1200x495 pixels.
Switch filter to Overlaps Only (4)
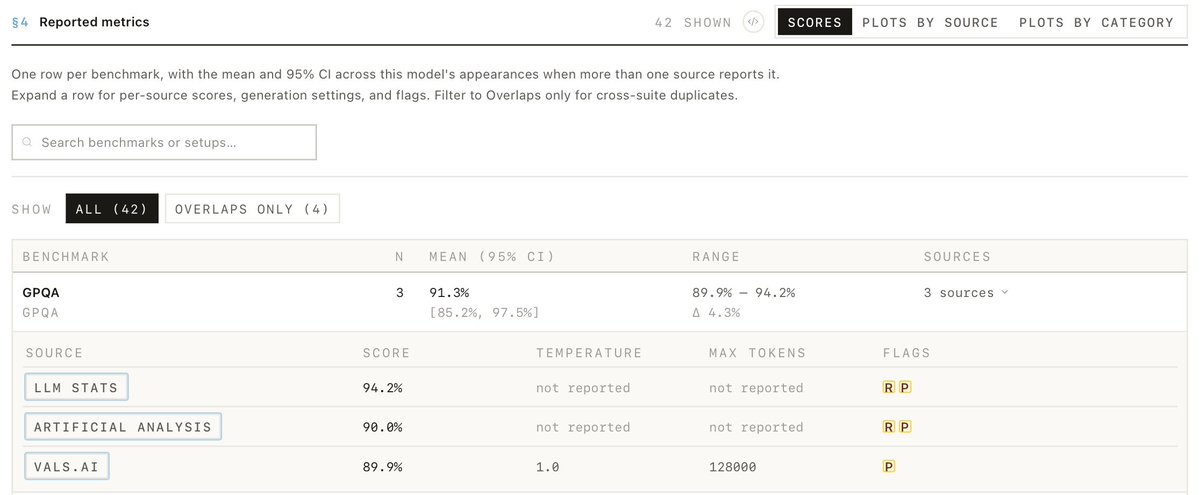click(252, 209)
